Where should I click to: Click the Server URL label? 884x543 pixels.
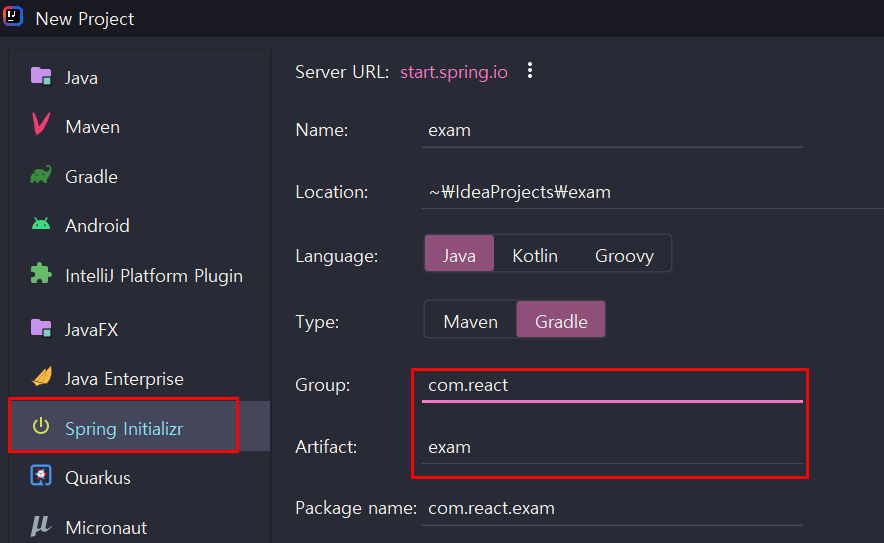click(x=342, y=72)
